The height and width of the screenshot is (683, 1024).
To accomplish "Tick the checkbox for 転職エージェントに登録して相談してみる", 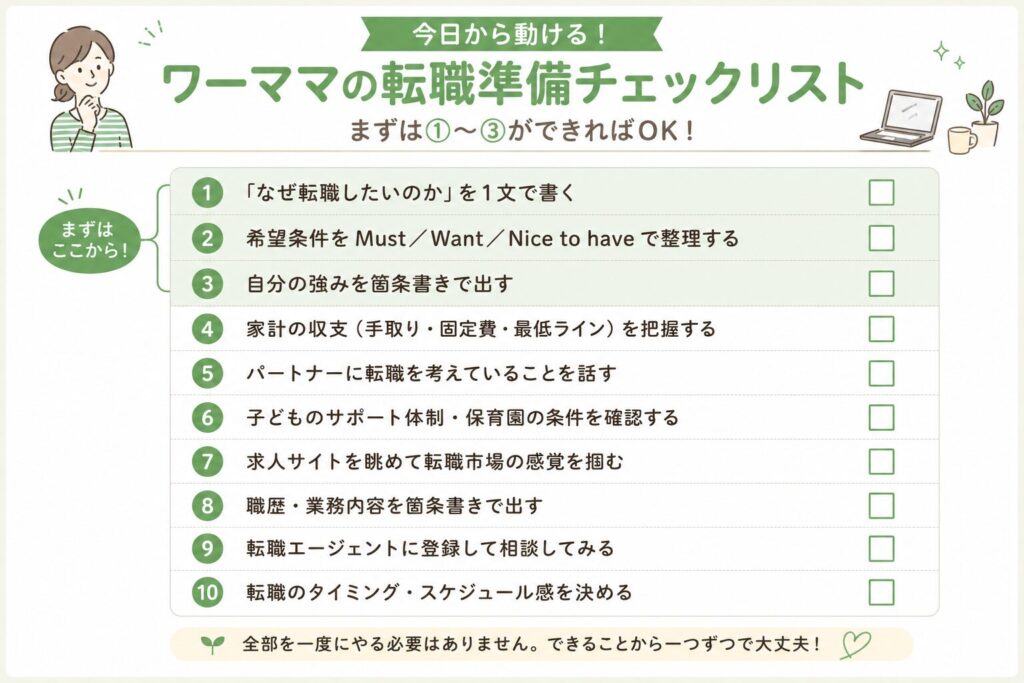I will (x=881, y=548).
